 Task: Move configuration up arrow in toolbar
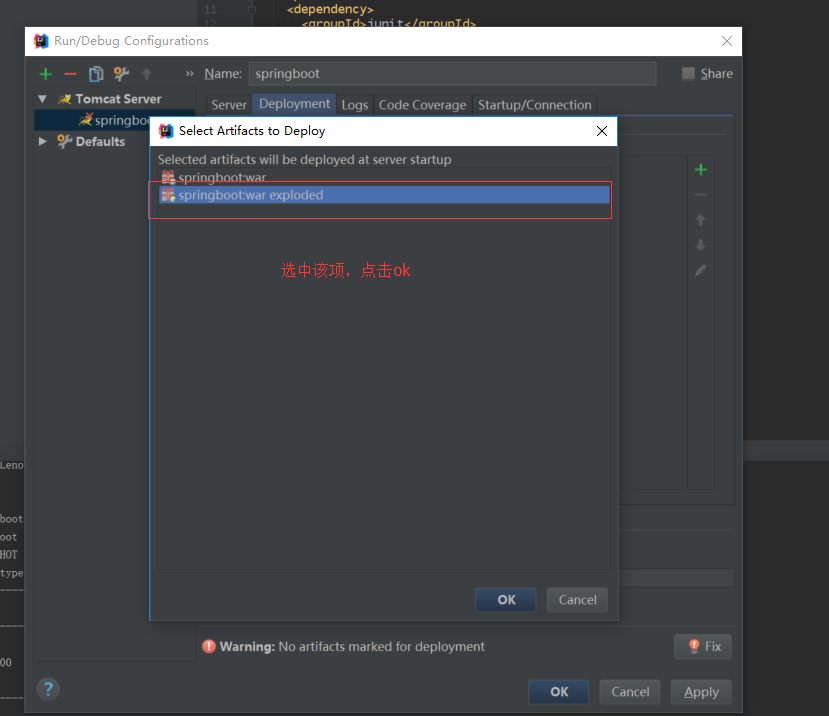pos(146,74)
